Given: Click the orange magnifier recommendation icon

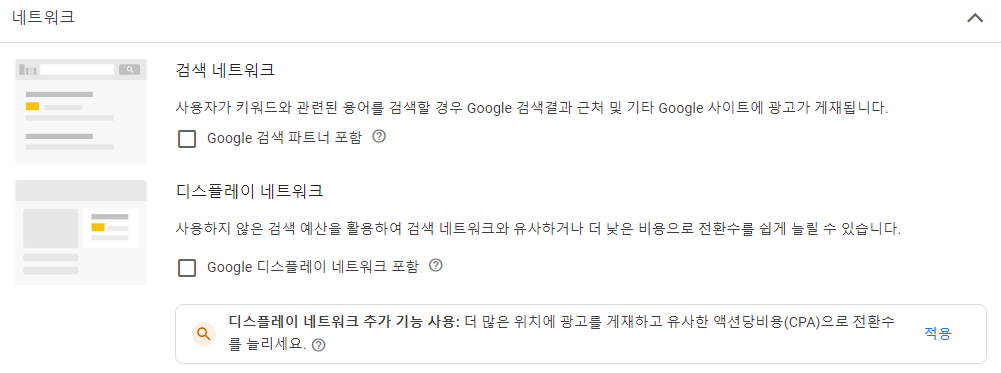Looking at the screenshot, I should click(204, 334).
